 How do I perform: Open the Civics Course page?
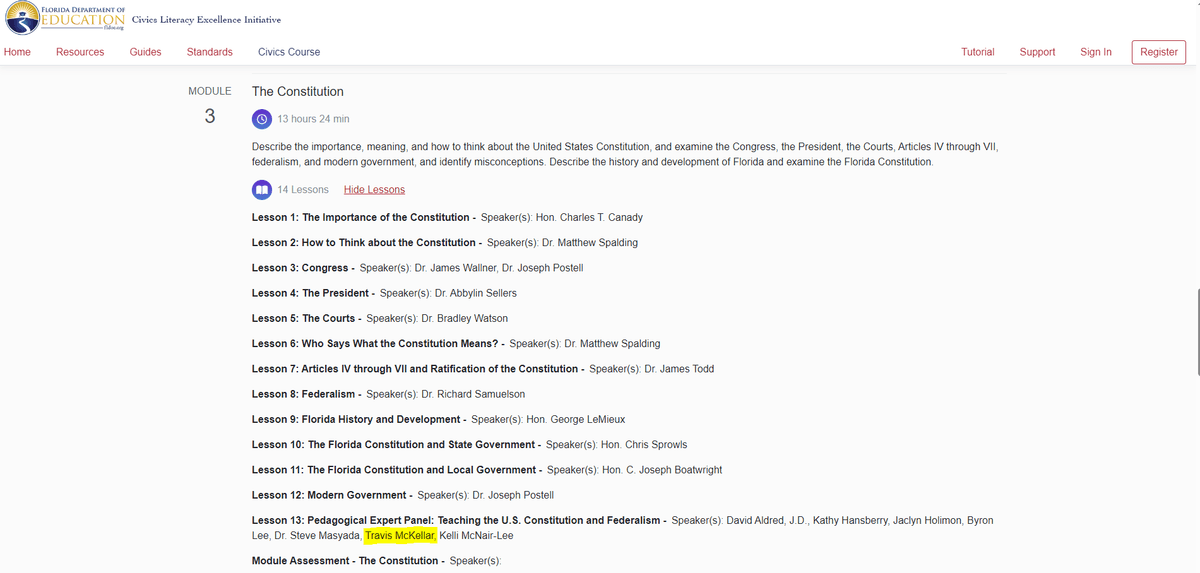(x=289, y=52)
